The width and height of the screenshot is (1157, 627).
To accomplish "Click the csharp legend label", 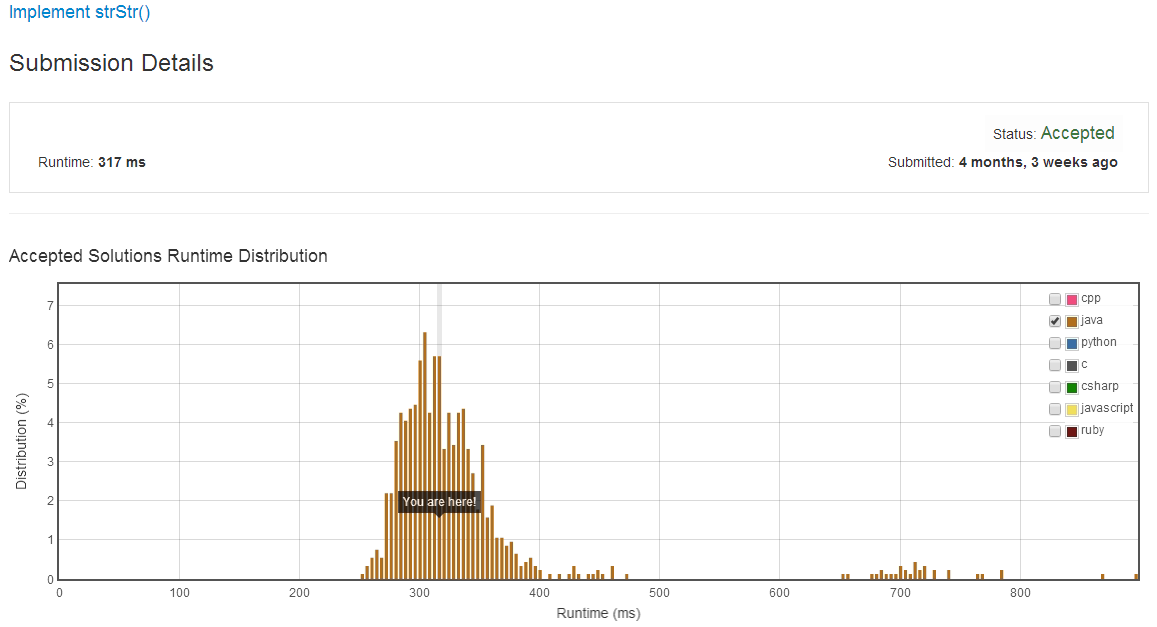I will click(x=1099, y=386).
